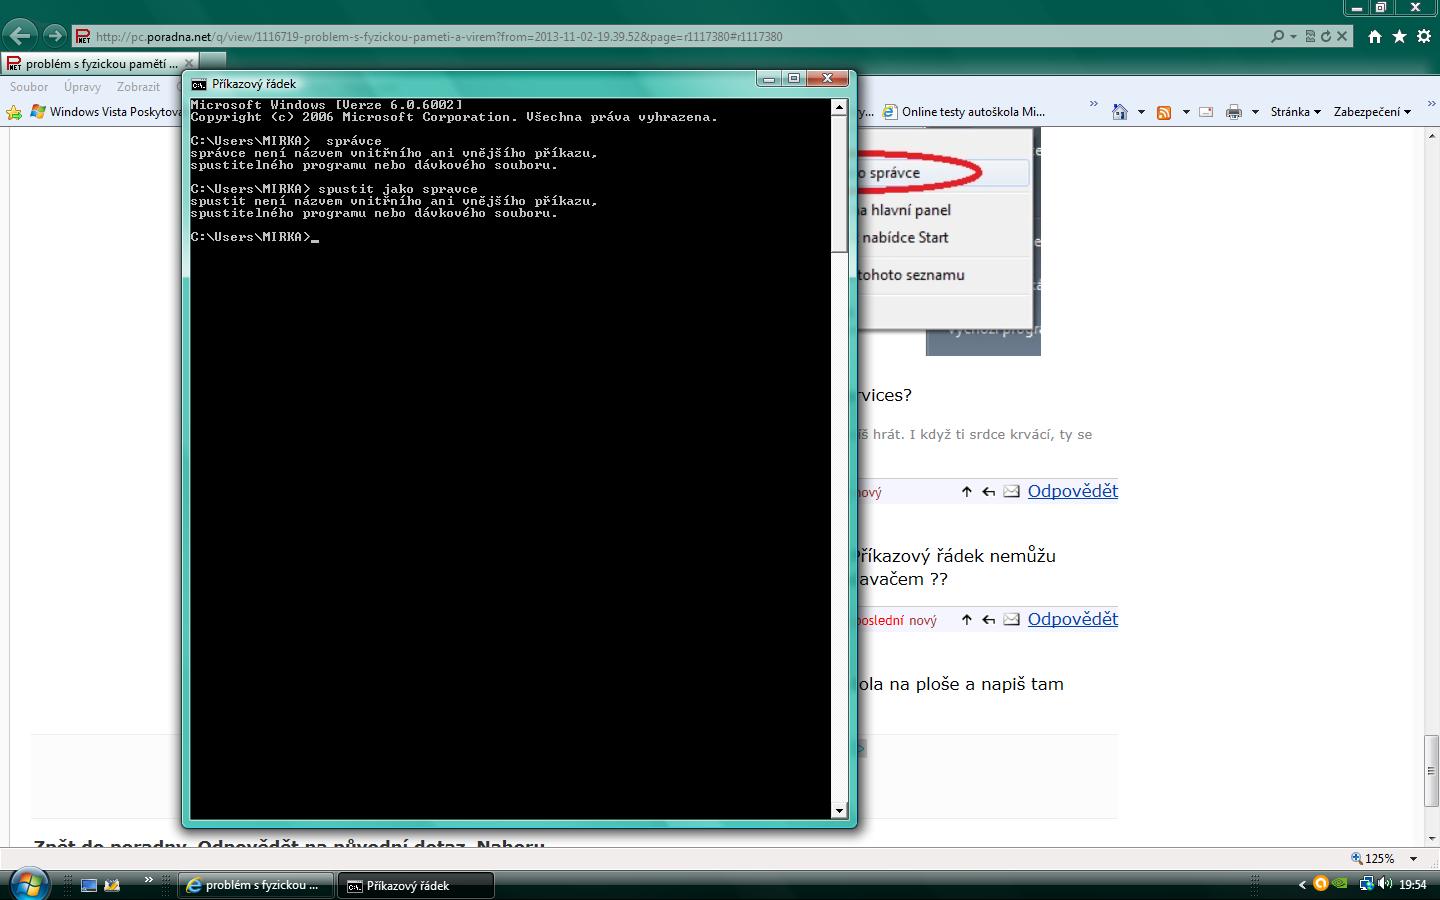Click the left arrow beside the upper Odpovědět link
This screenshot has width=1440, height=900.
point(988,491)
